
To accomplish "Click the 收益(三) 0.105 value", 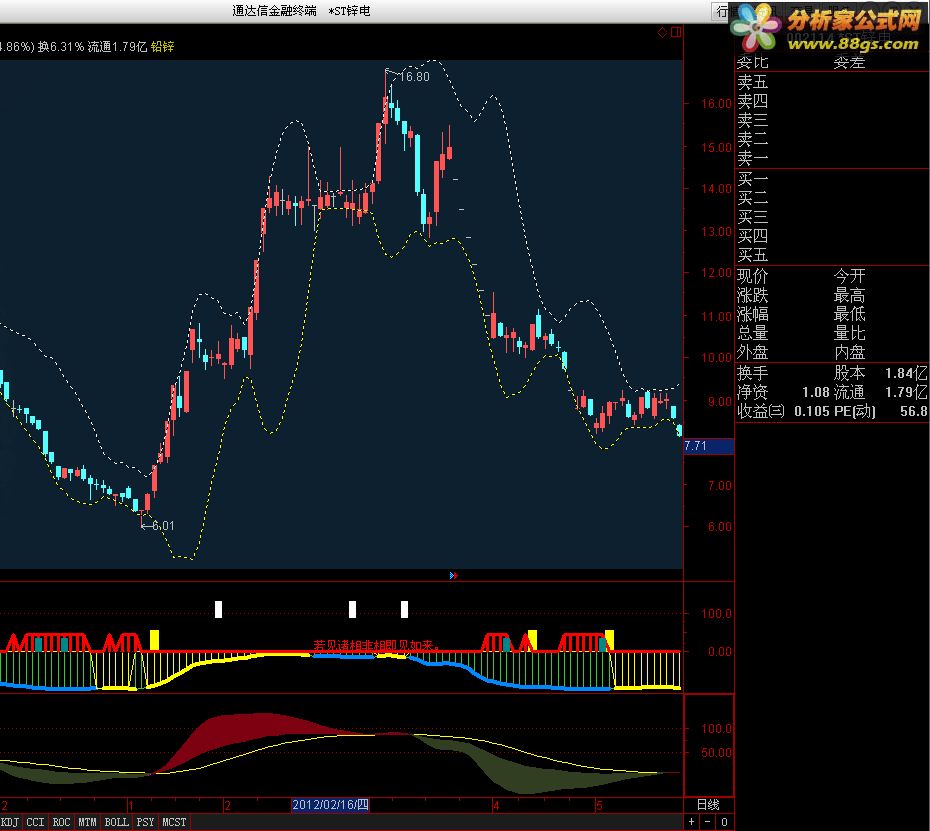I will click(x=783, y=411).
